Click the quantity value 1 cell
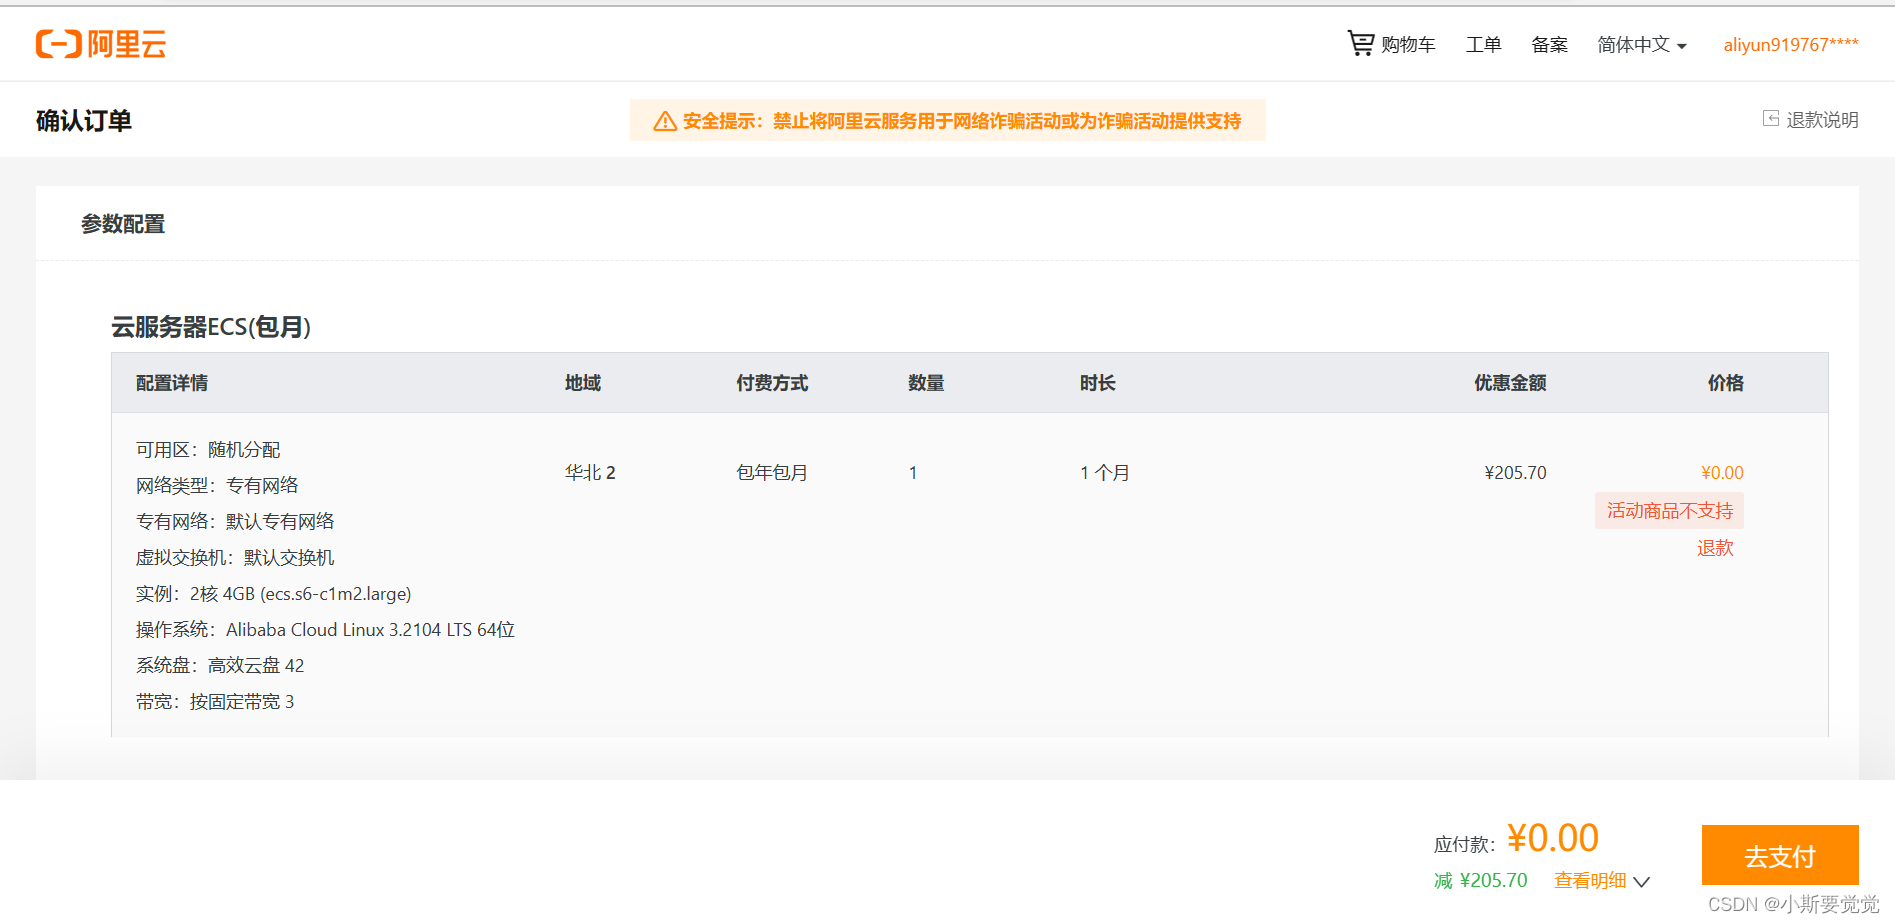This screenshot has height=923, width=1895. [x=913, y=473]
